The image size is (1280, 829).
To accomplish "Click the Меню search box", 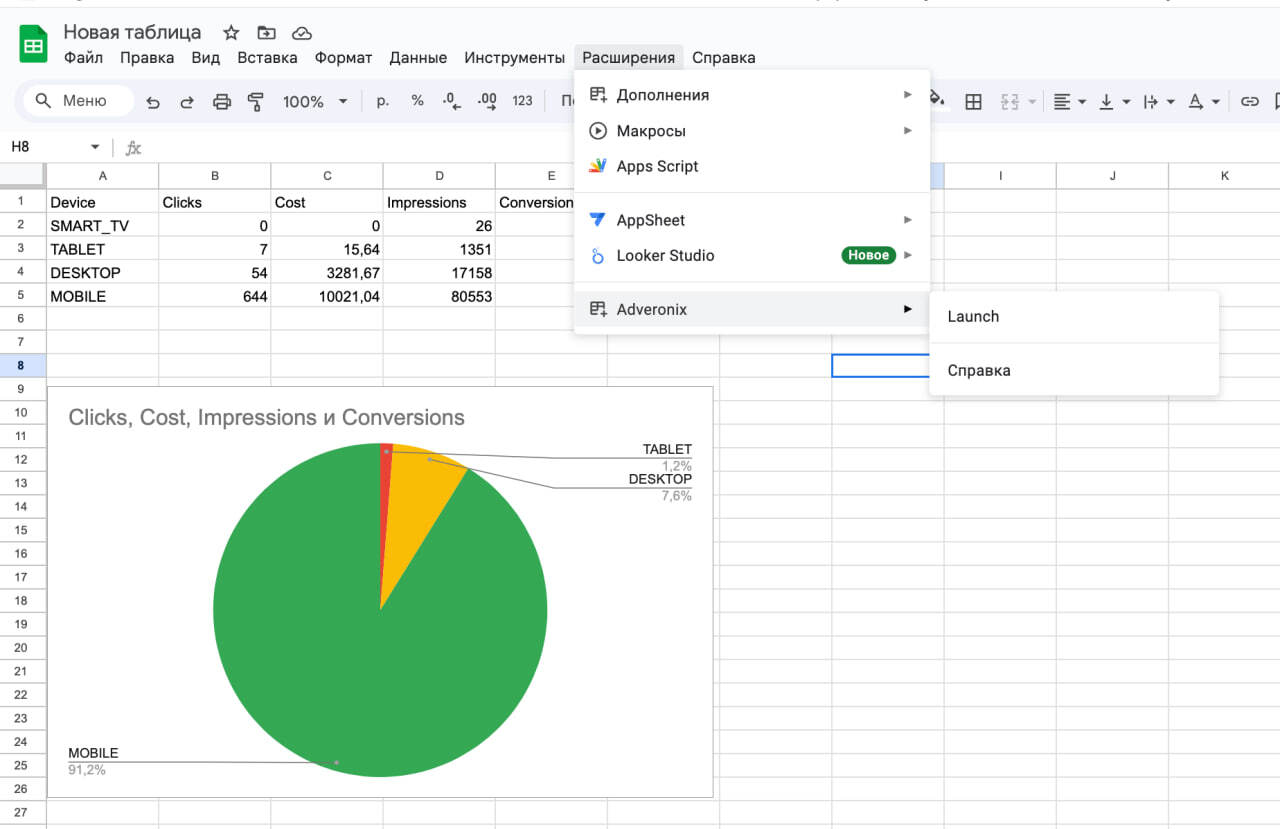I will pos(77,101).
